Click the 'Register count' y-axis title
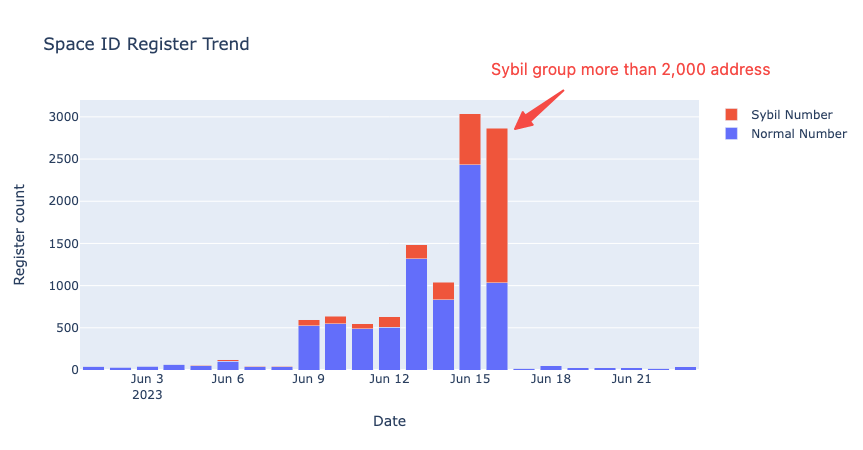The image size is (863, 450). (19, 235)
